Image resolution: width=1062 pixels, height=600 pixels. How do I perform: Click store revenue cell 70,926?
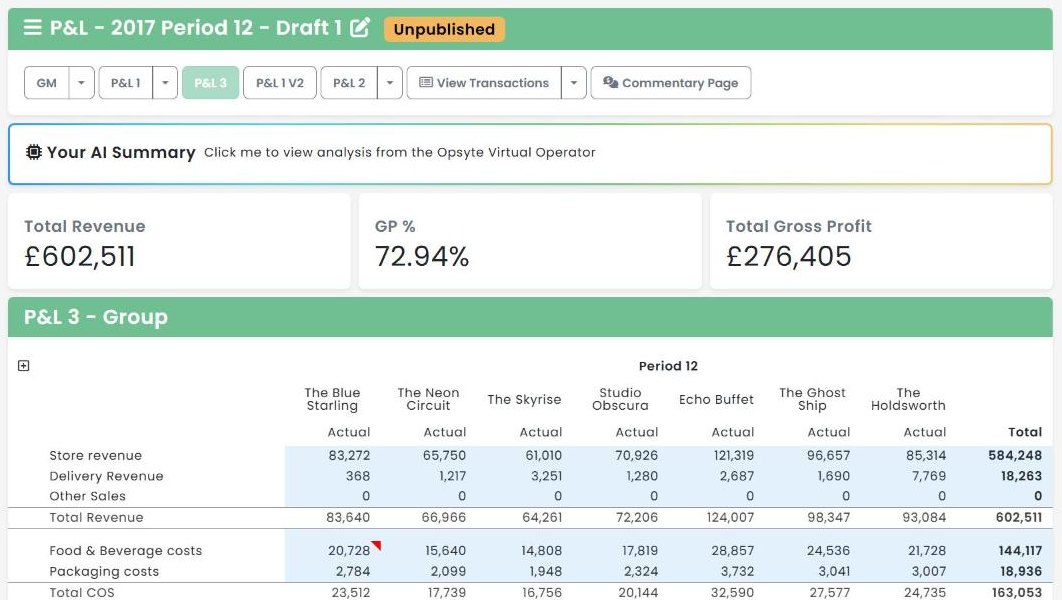click(637, 456)
